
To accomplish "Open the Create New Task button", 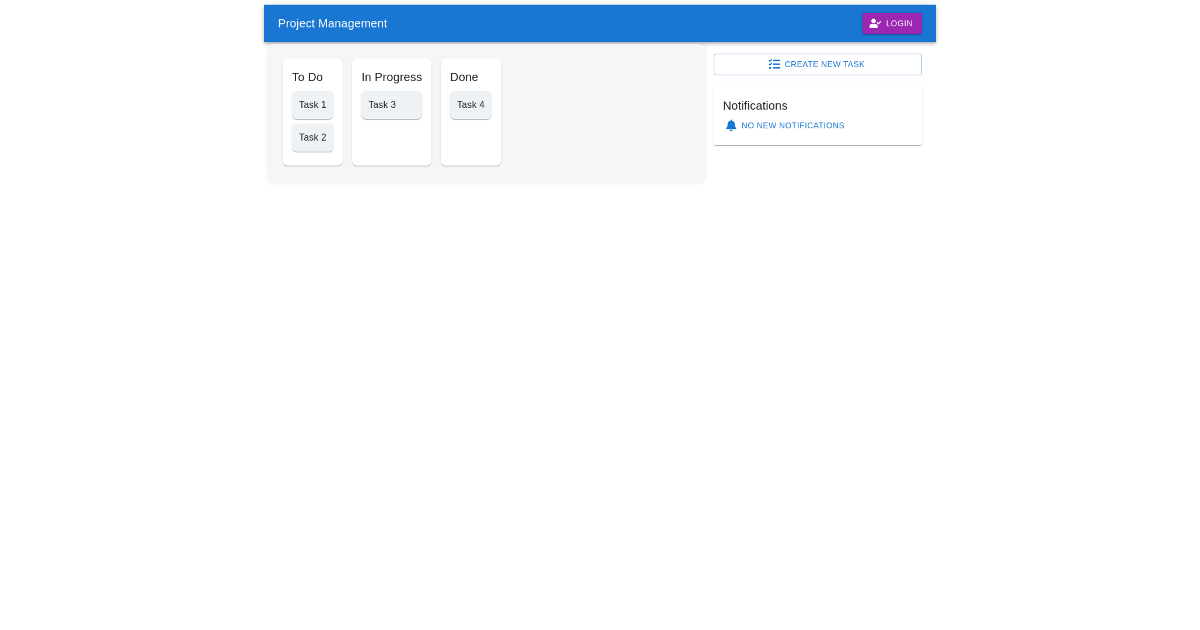I will (817, 64).
